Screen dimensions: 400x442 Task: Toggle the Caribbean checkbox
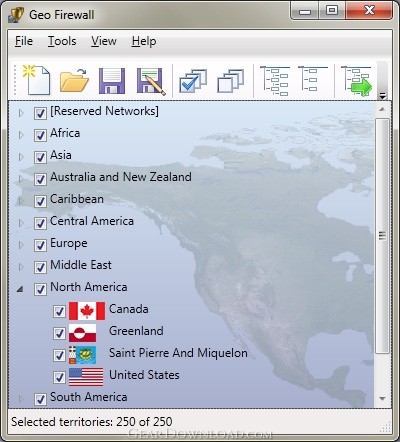coord(40,201)
